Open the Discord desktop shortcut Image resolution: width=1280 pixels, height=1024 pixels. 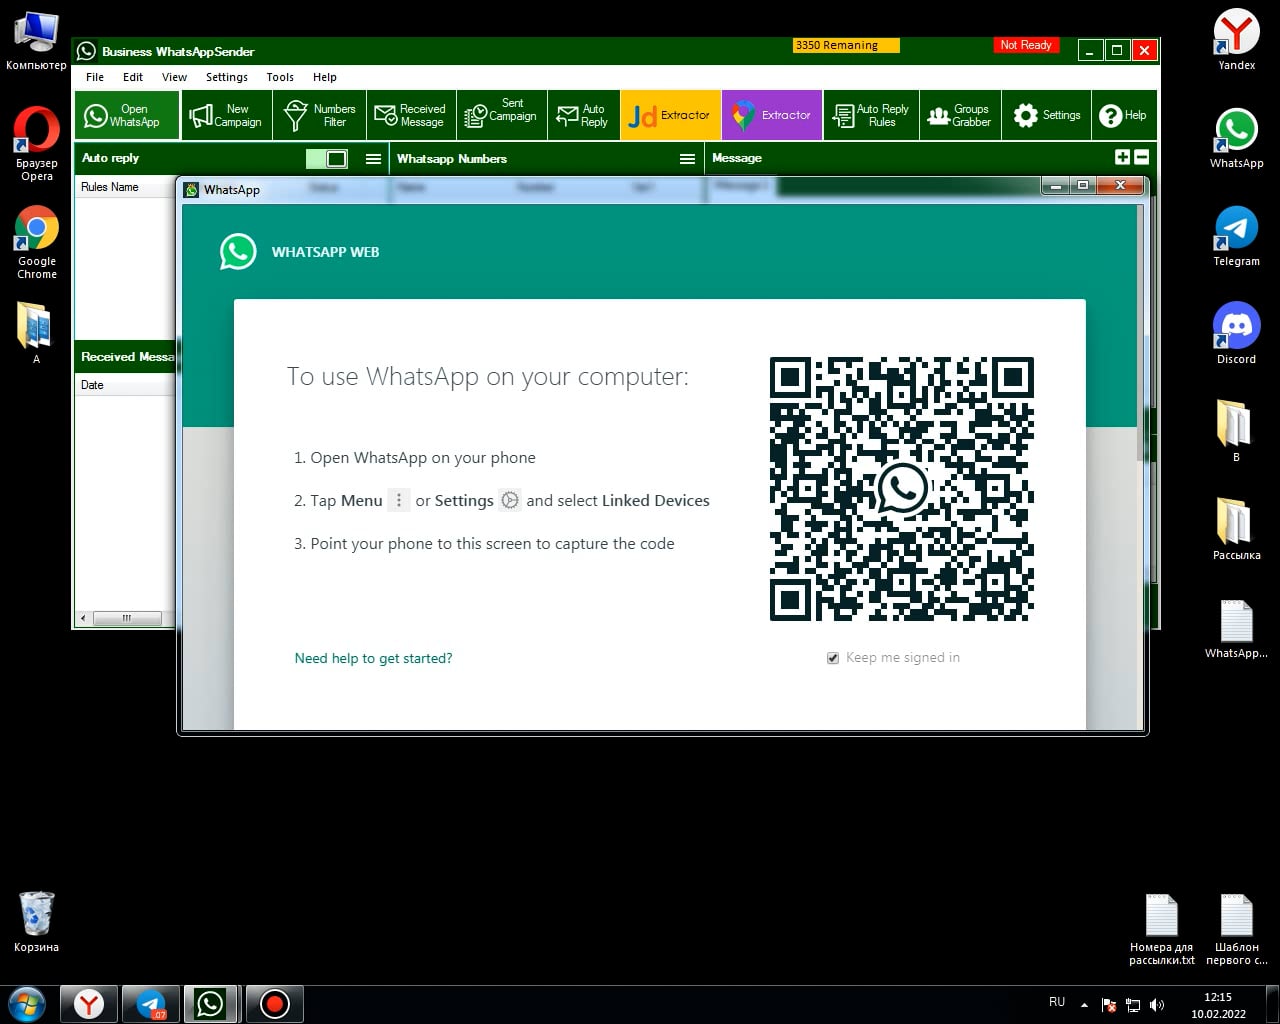[1236, 334]
